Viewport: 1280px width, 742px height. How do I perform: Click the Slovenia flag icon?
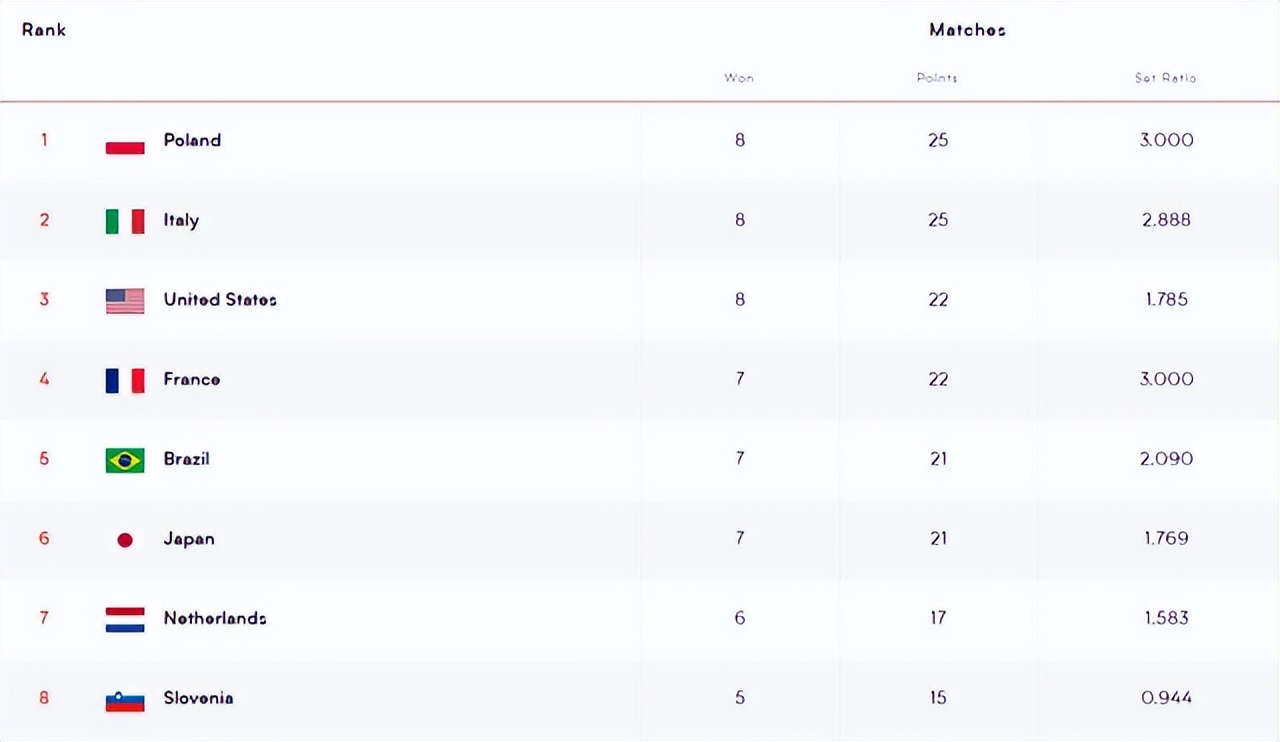tap(125, 700)
